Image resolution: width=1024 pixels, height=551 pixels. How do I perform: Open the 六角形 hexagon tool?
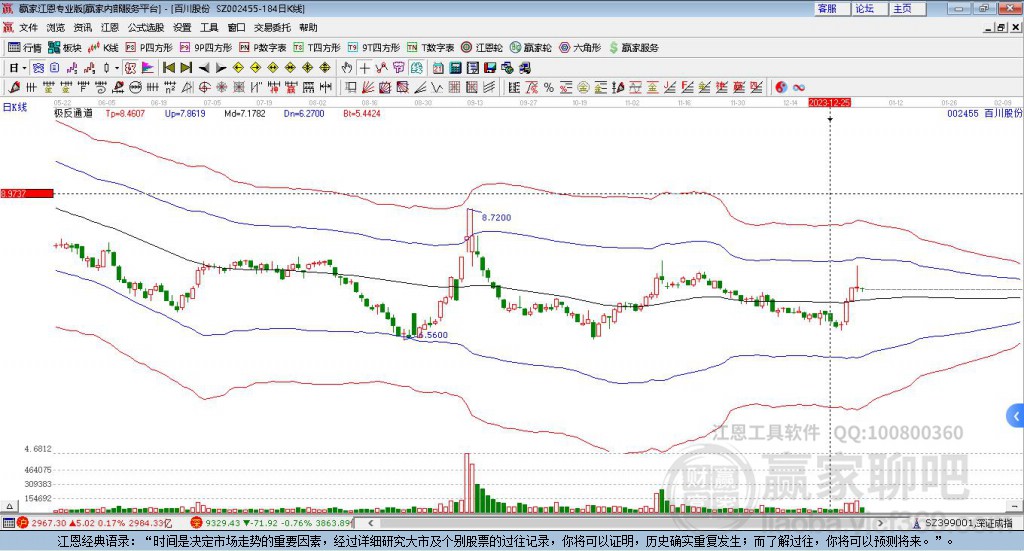580,48
